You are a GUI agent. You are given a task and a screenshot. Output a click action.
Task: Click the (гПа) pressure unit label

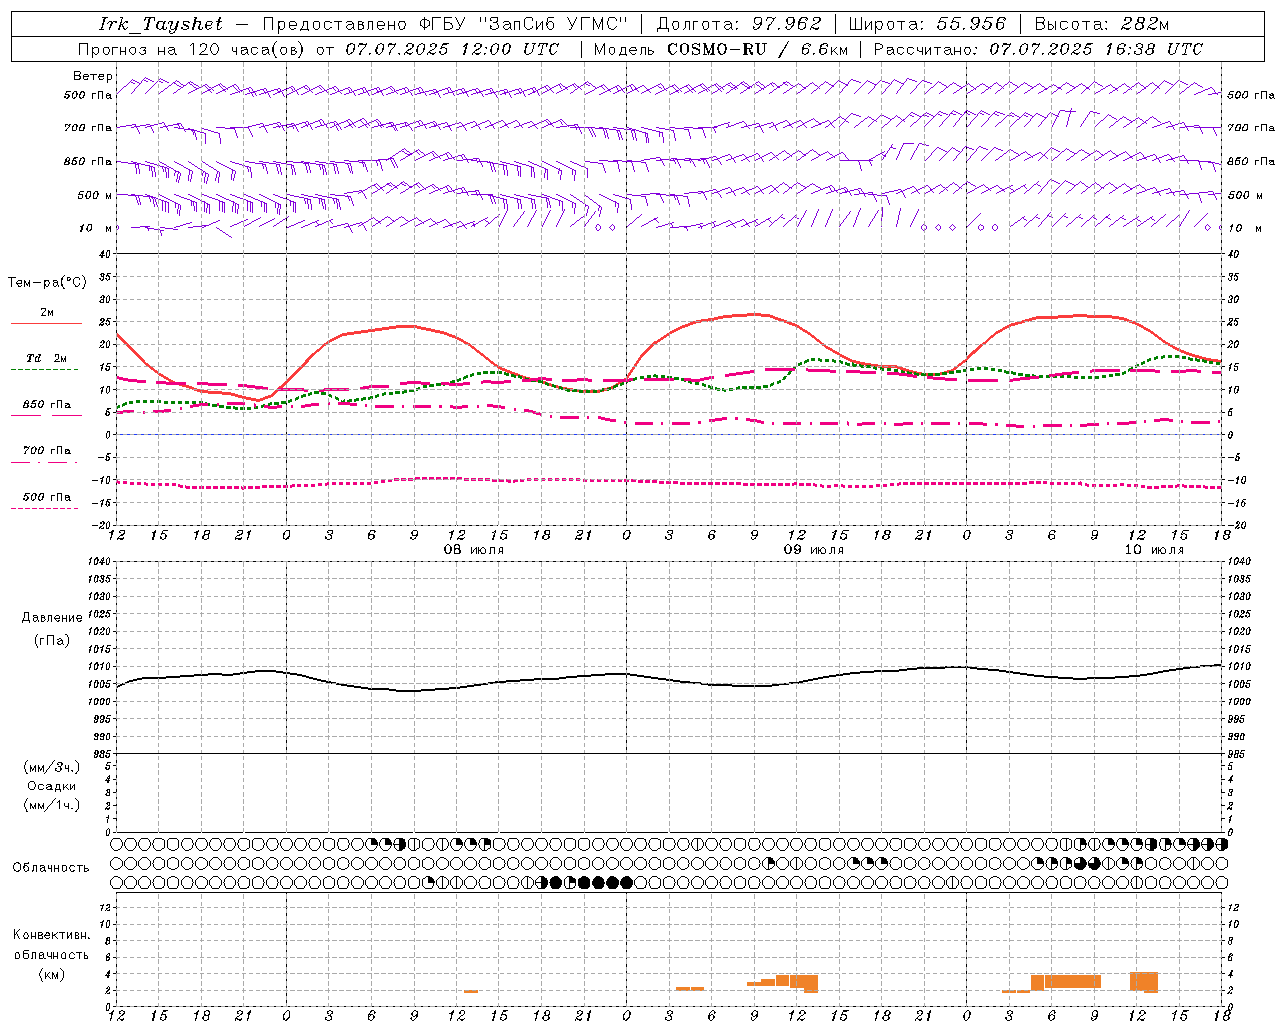pyautogui.click(x=52, y=640)
